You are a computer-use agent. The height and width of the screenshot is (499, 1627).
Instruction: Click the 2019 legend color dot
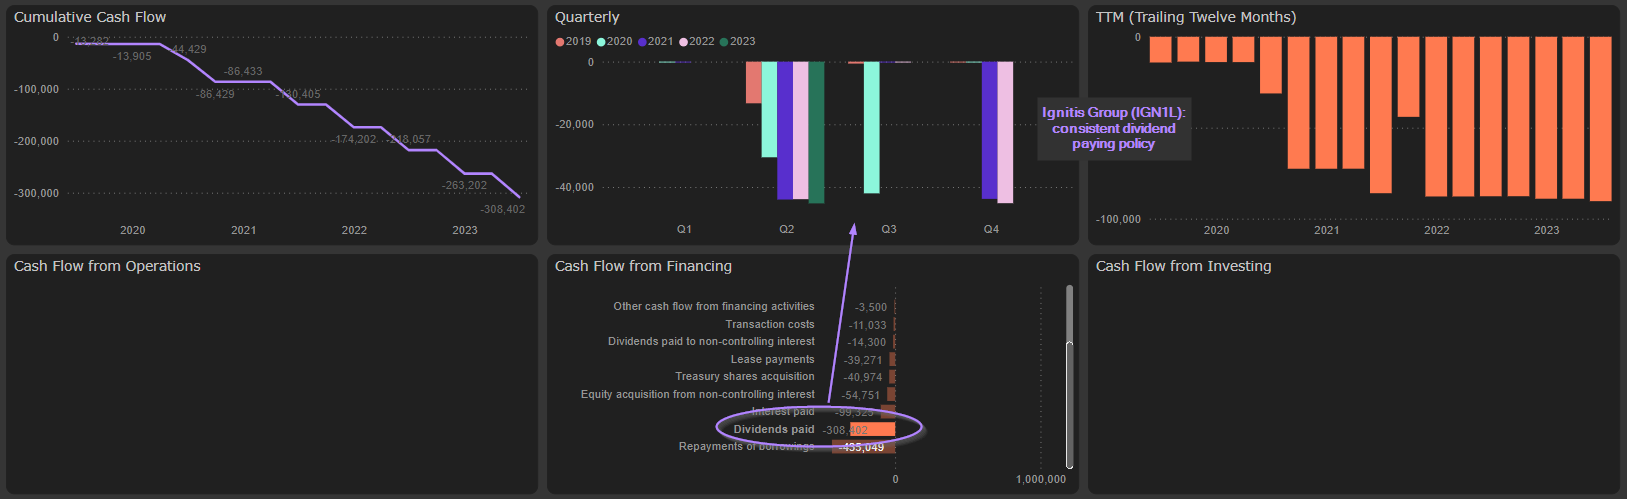(560, 42)
